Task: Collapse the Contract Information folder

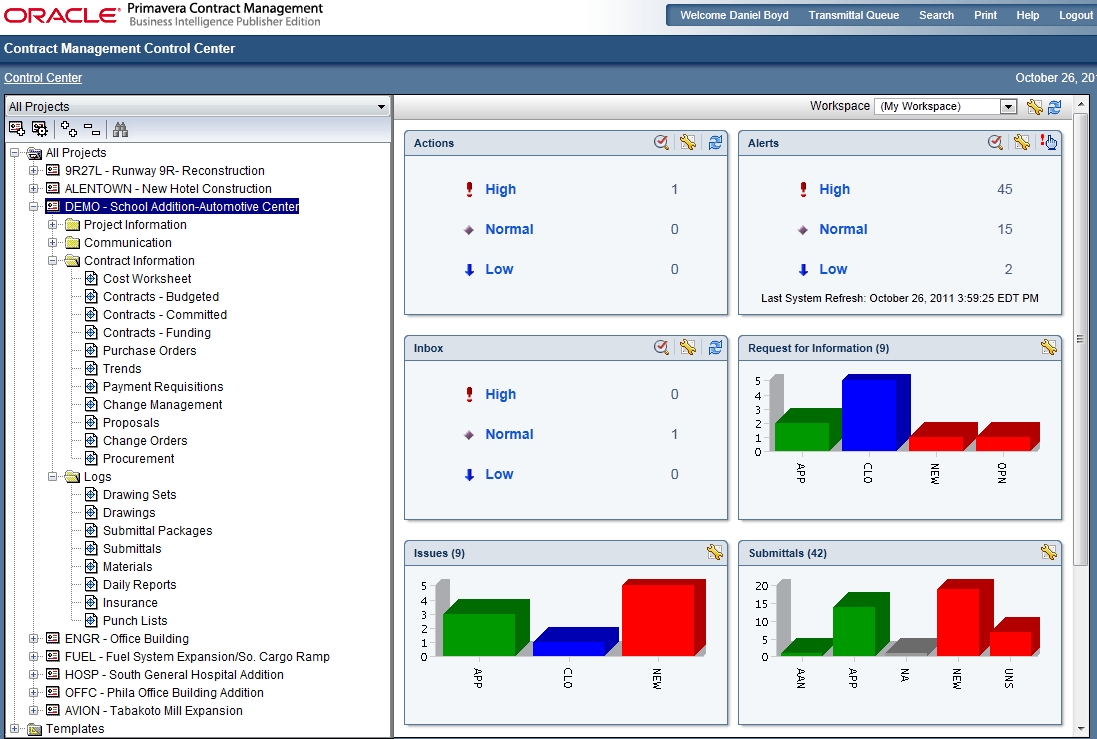Action: (x=52, y=260)
